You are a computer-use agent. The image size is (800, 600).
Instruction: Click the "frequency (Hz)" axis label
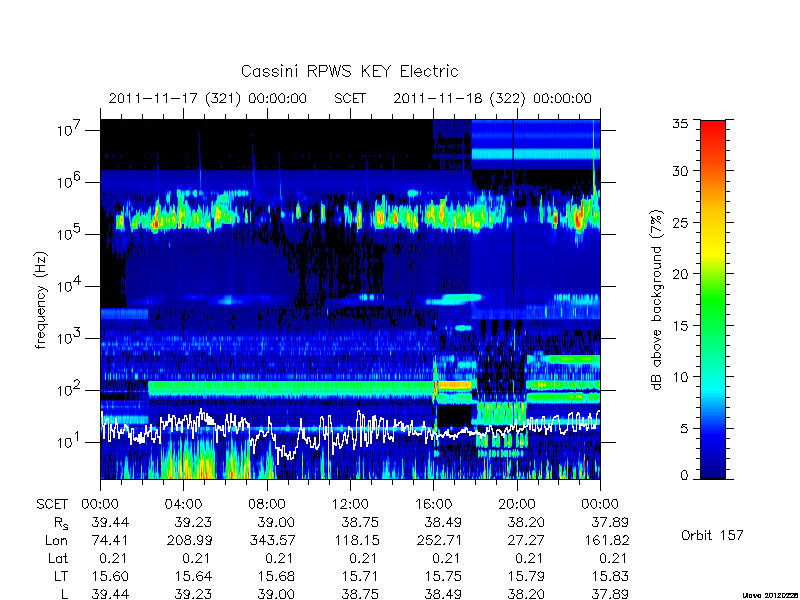[41, 300]
